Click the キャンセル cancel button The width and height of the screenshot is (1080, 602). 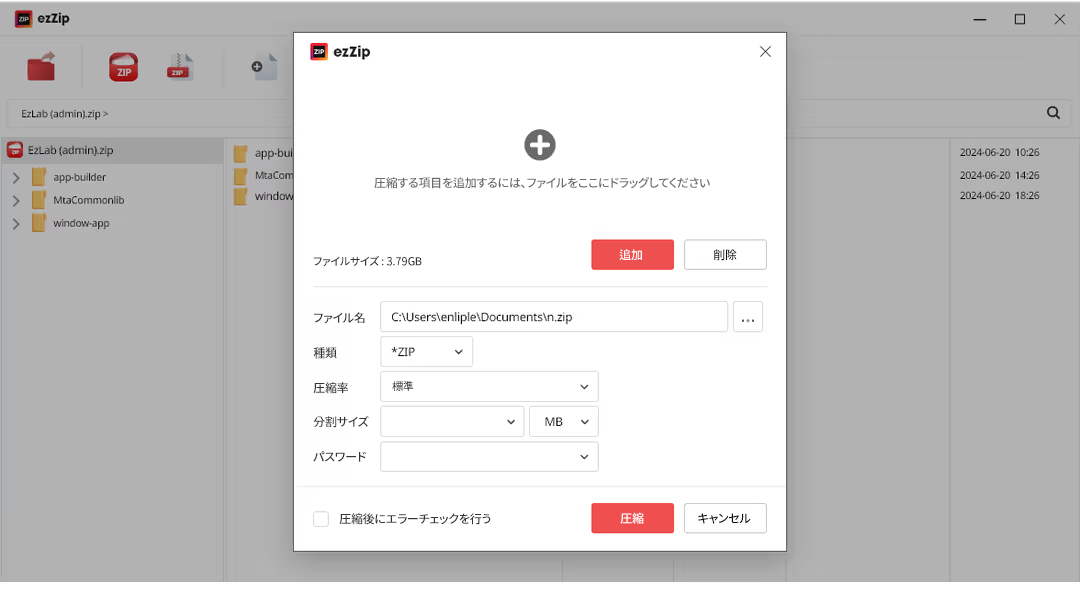click(725, 518)
